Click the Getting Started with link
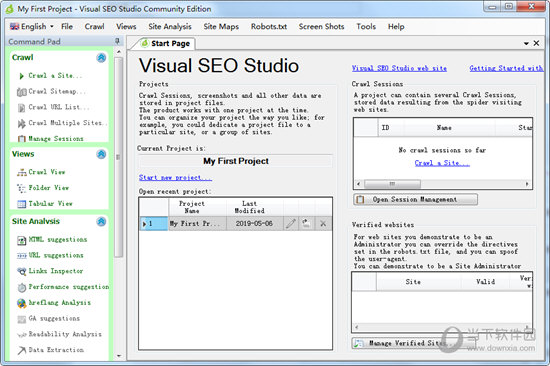 [x=506, y=68]
